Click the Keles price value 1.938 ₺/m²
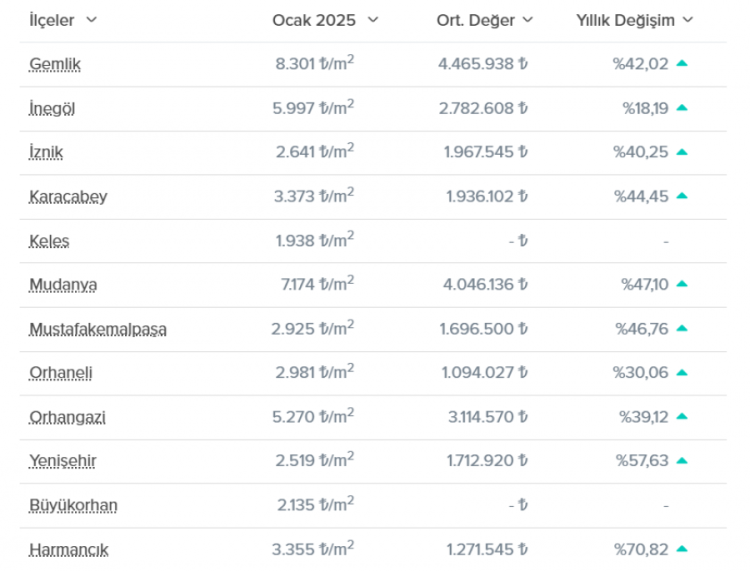 click(x=311, y=240)
